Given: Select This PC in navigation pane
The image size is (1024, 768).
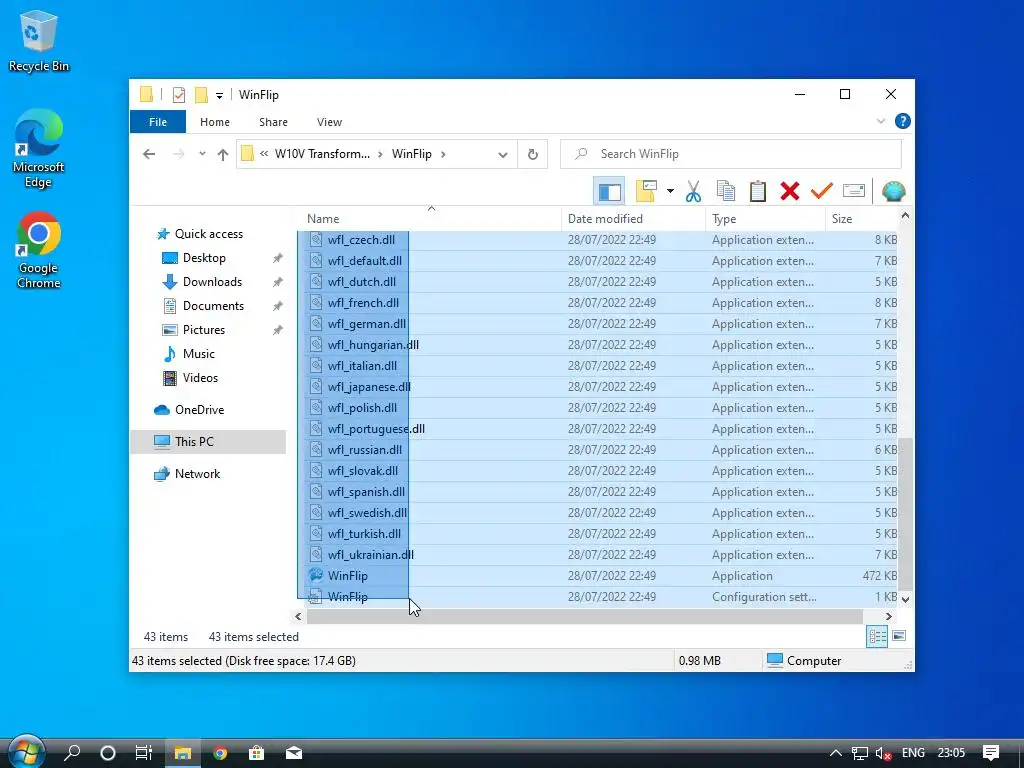Looking at the screenshot, I should coord(194,441).
